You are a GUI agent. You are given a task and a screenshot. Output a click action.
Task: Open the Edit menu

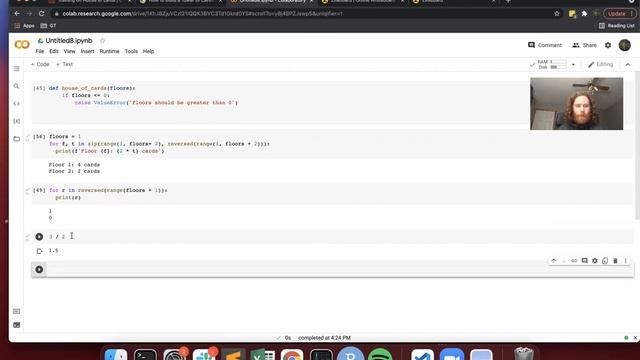click(54, 51)
